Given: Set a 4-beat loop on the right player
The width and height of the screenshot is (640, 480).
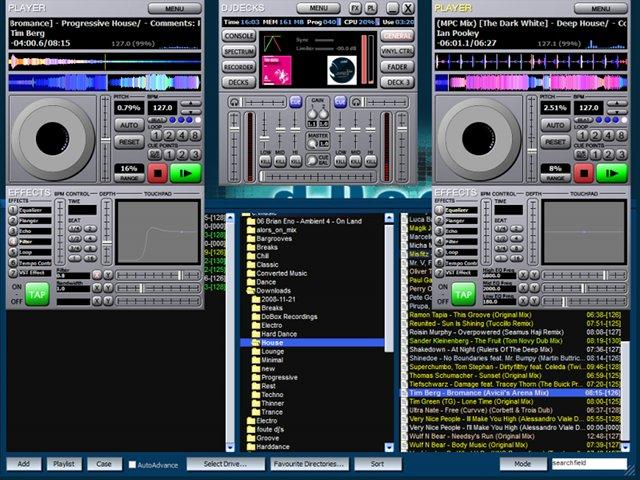Looking at the screenshot, I should (x=608, y=135).
